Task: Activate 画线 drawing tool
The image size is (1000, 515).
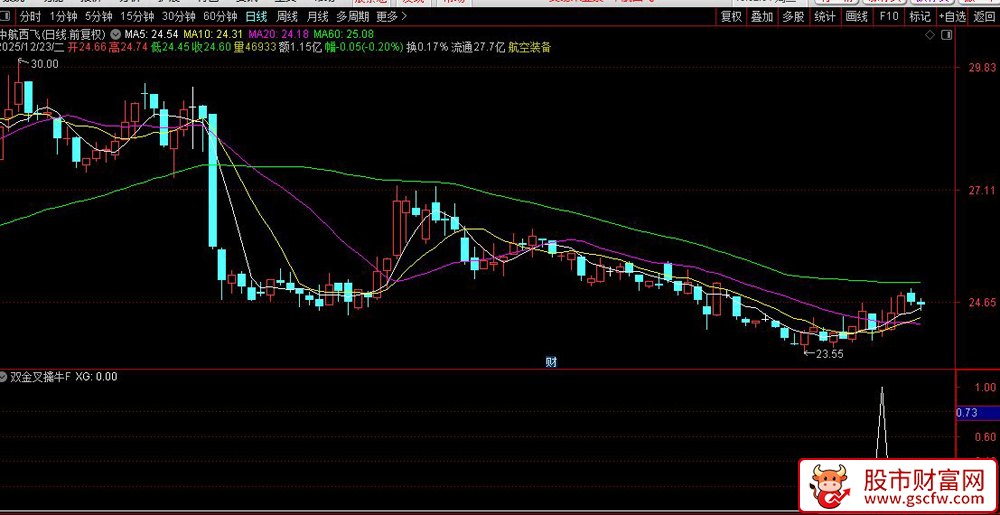Action: (x=857, y=17)
